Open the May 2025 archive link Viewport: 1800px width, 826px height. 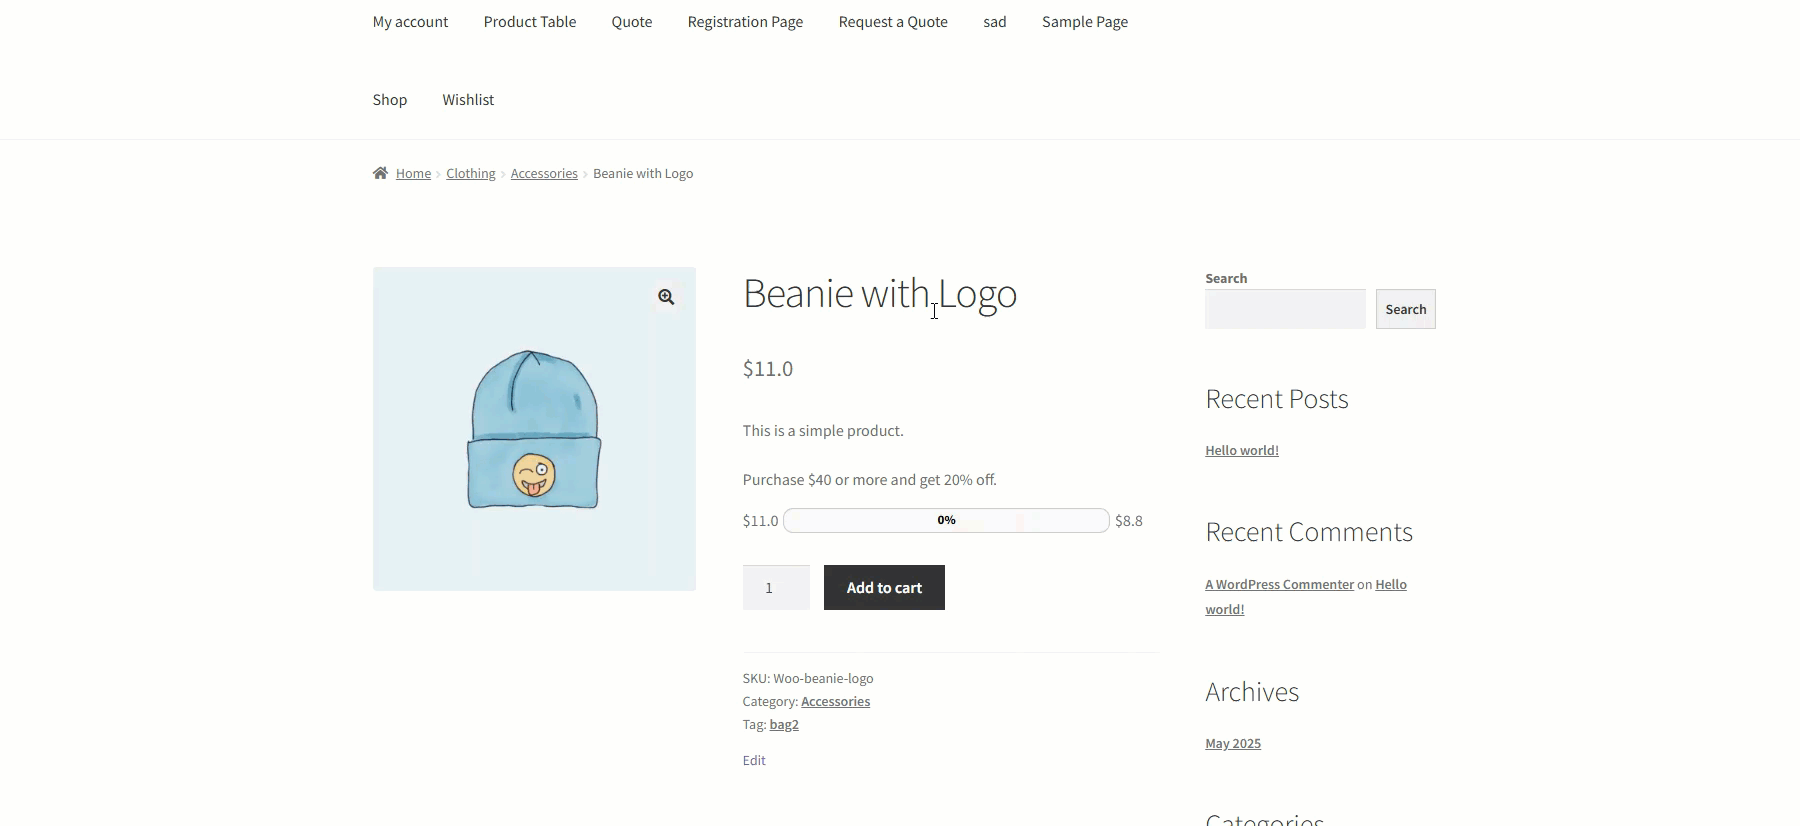(1233, 744)
